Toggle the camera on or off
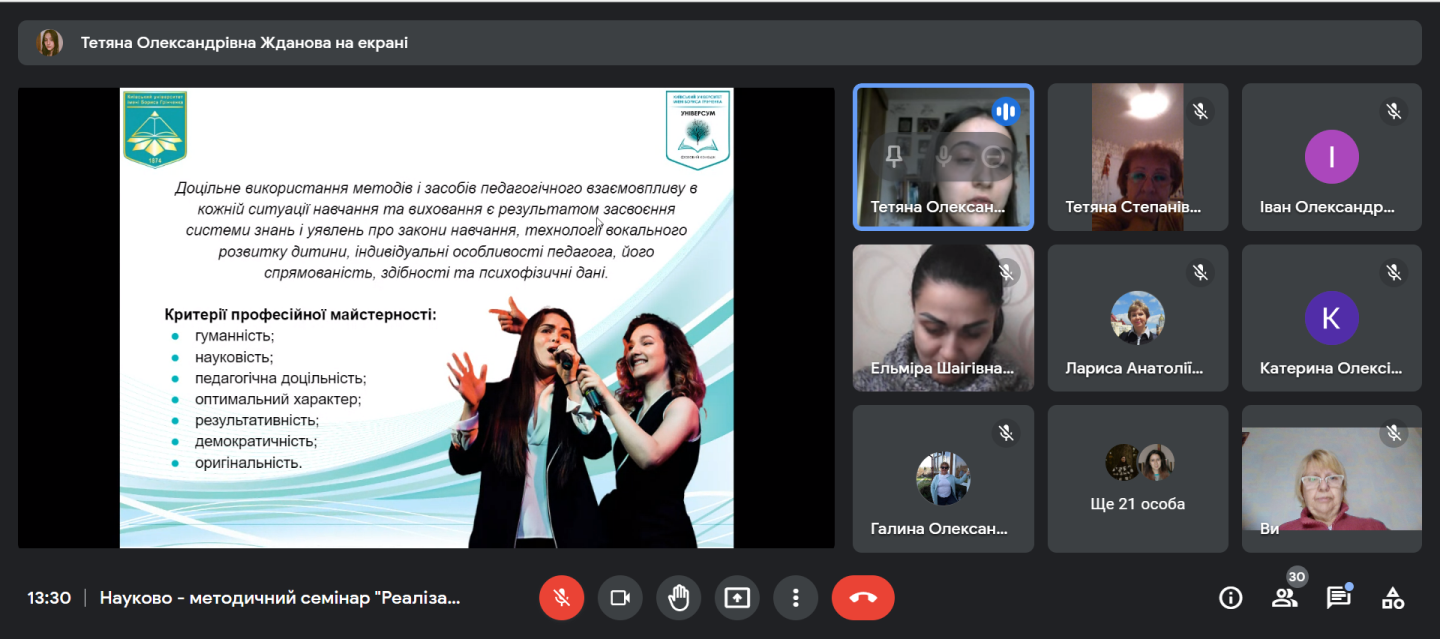This screenshot has height=639, width=1440. click(x=620, y=598)
